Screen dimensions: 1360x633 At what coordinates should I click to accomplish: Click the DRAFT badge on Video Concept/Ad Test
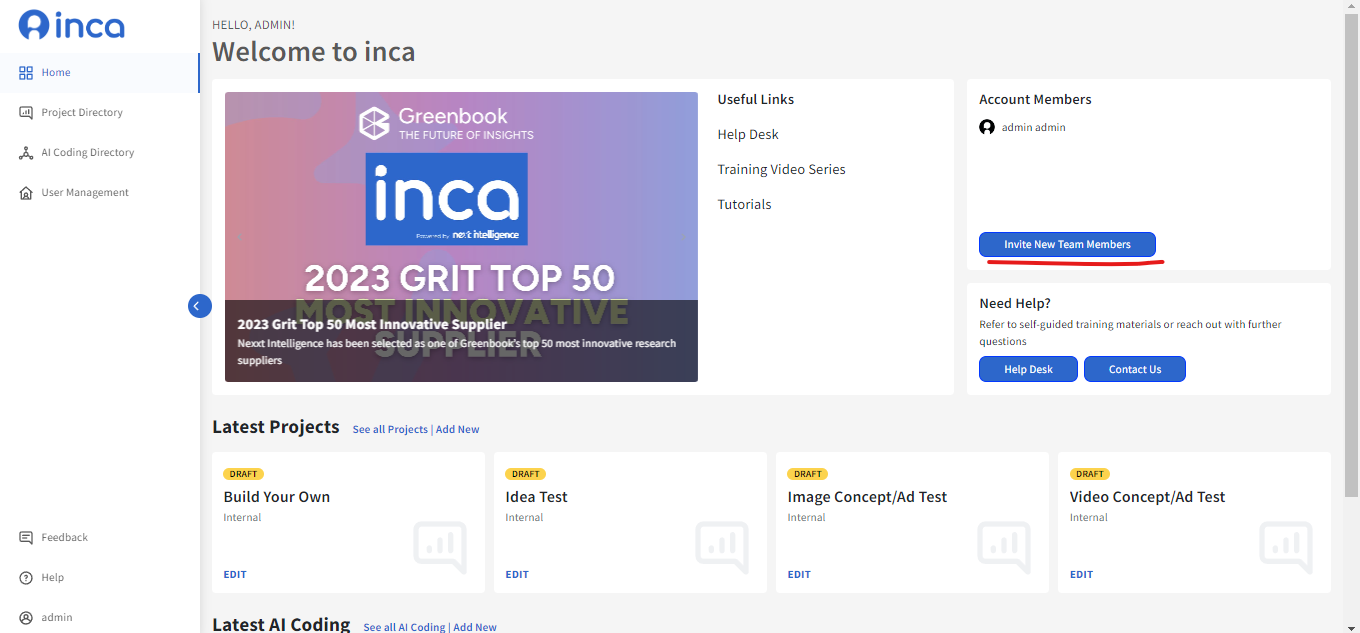[x=1089, y=474]
